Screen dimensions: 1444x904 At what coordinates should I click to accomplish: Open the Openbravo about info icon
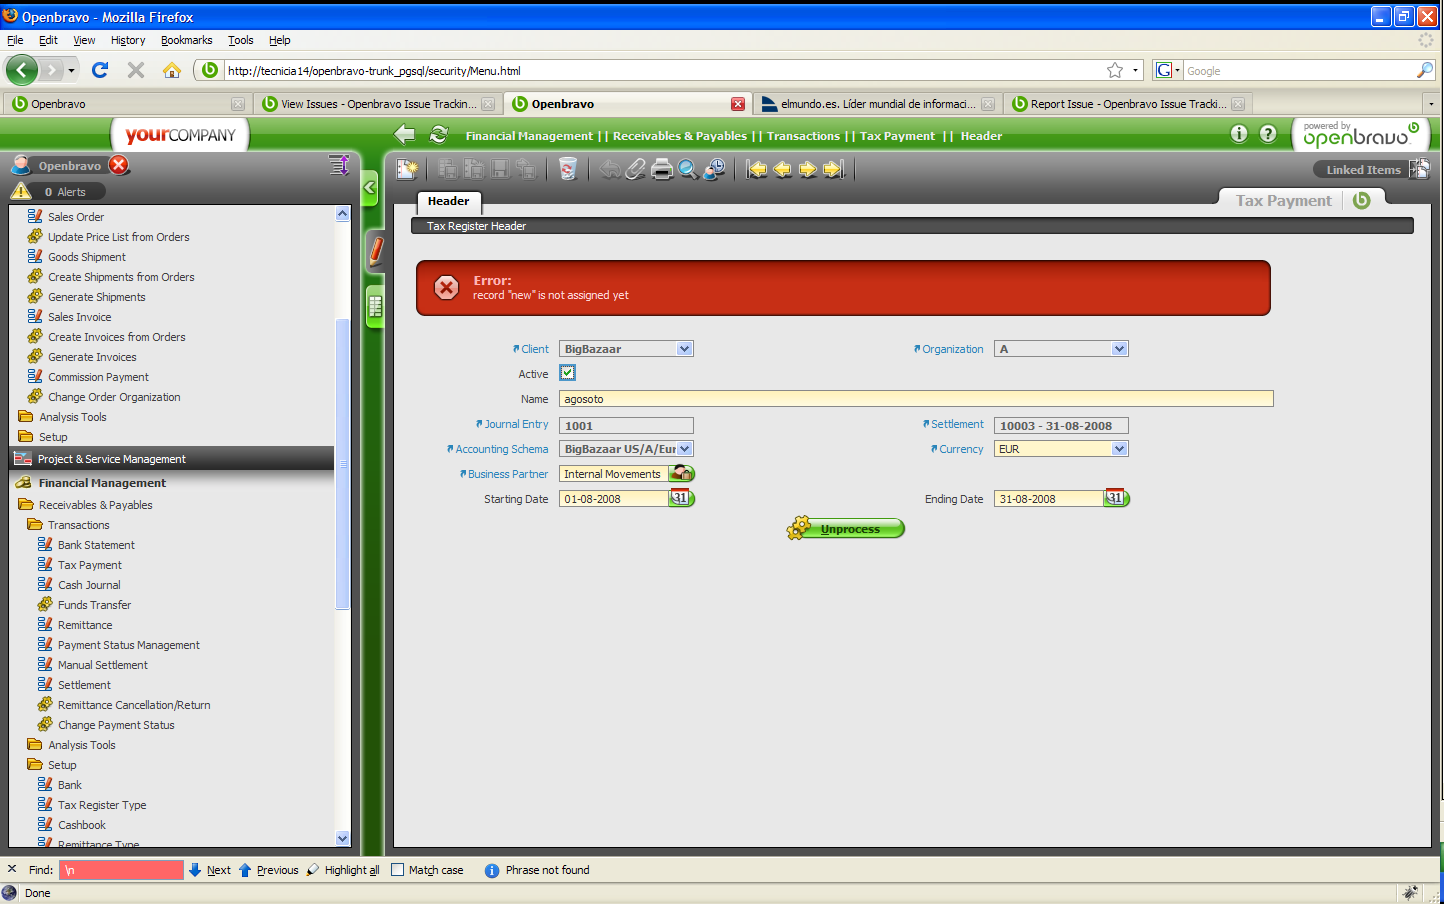(x=1239, y=134)
